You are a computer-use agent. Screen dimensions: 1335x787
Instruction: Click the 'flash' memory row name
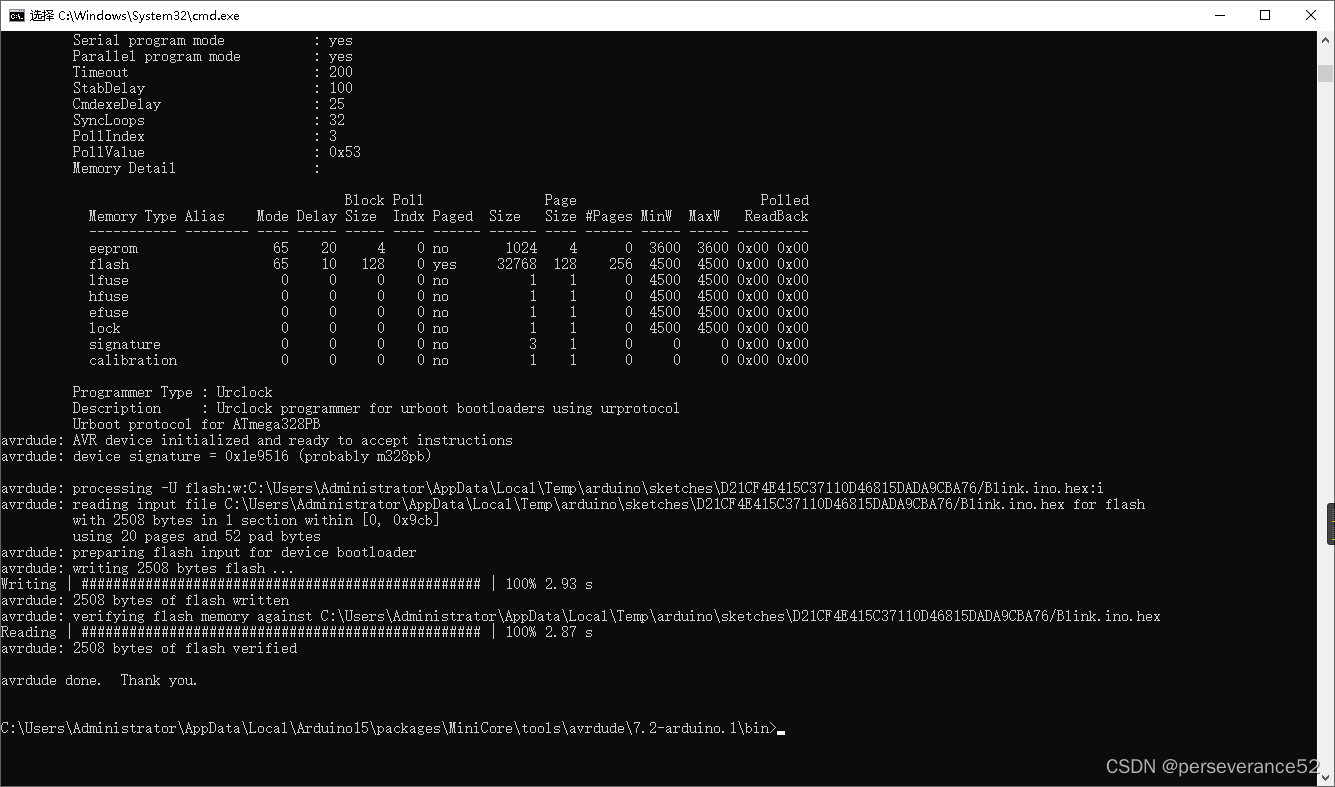click(108, 264)
